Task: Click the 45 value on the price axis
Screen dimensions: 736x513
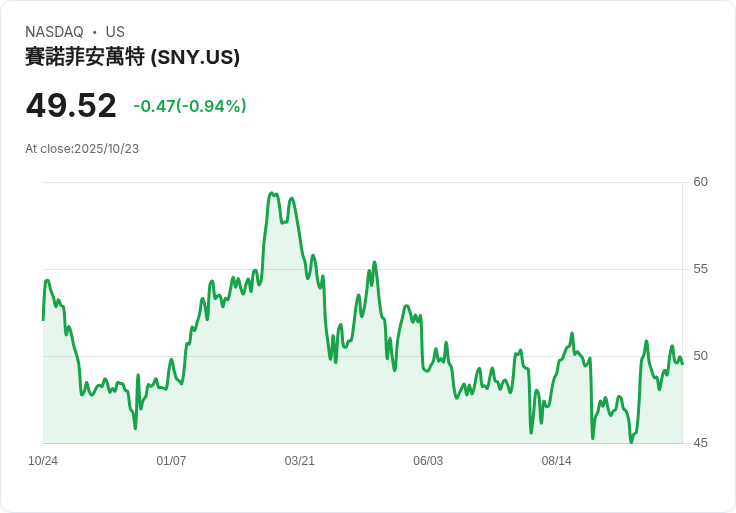Action: [x=701, y=443]
